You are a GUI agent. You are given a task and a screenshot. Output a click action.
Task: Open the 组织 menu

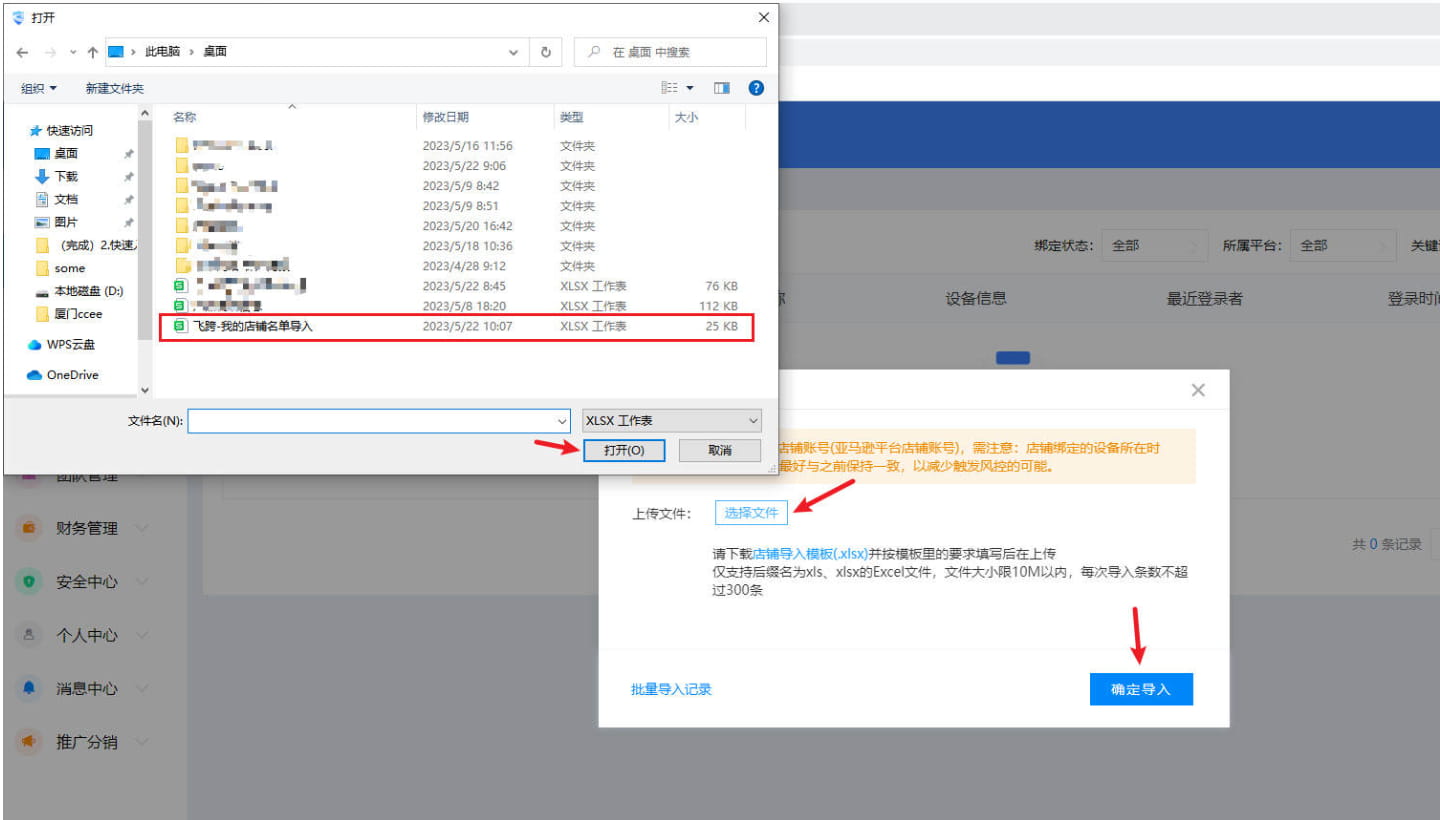tap(37, 87)
